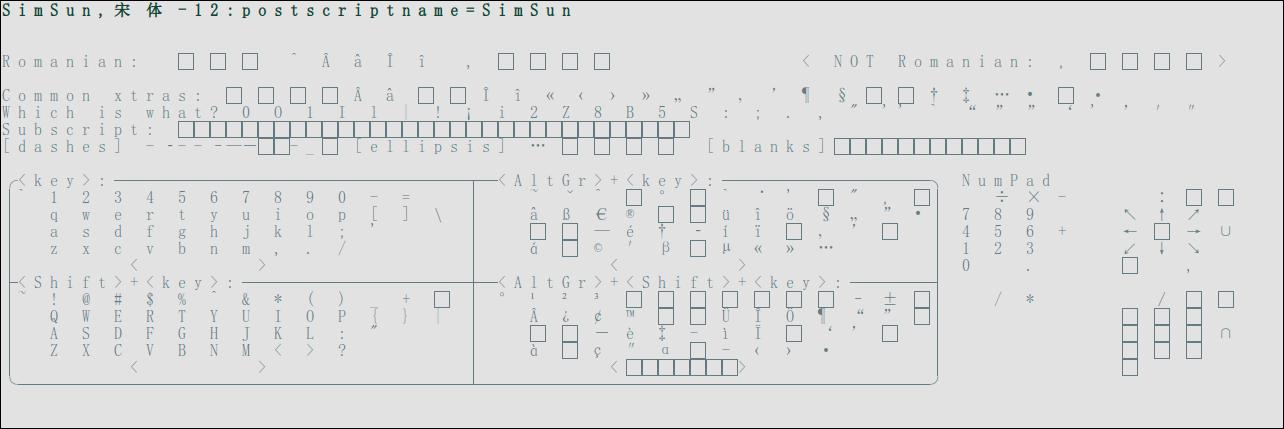The height and width of the screenshot is (429, 1284).
Task: Click the multiplication sign under NumPad
Action: pyautogui.click(x=1033, y=197)
